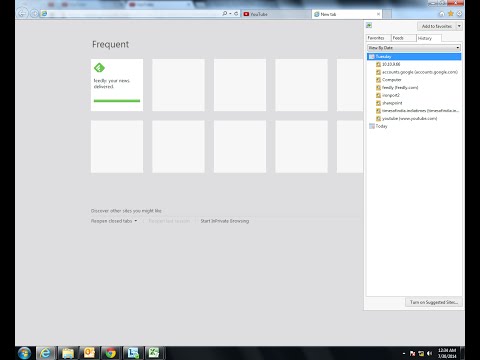This screenshot has height=360, width=480.
Task: Close the New tab tab
Action: click(378, 14)
